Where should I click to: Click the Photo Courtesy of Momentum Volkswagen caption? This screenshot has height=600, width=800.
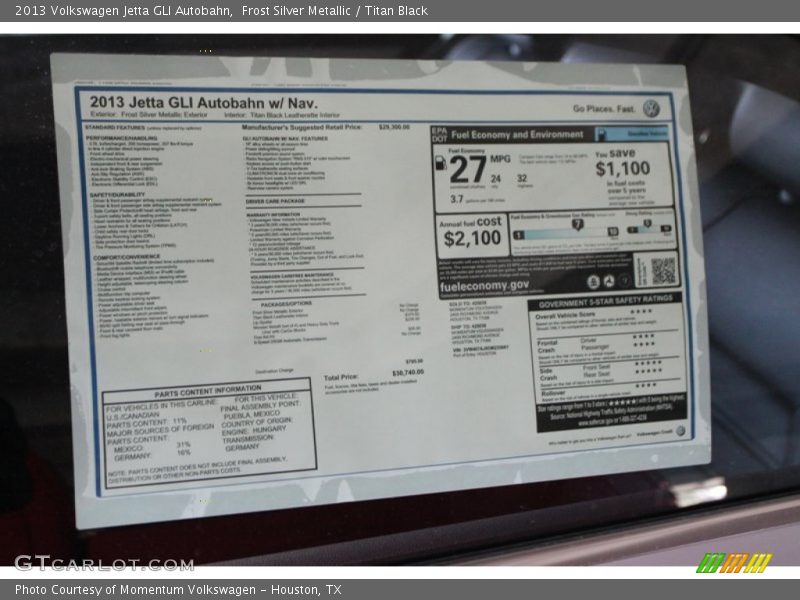(178, 589)
